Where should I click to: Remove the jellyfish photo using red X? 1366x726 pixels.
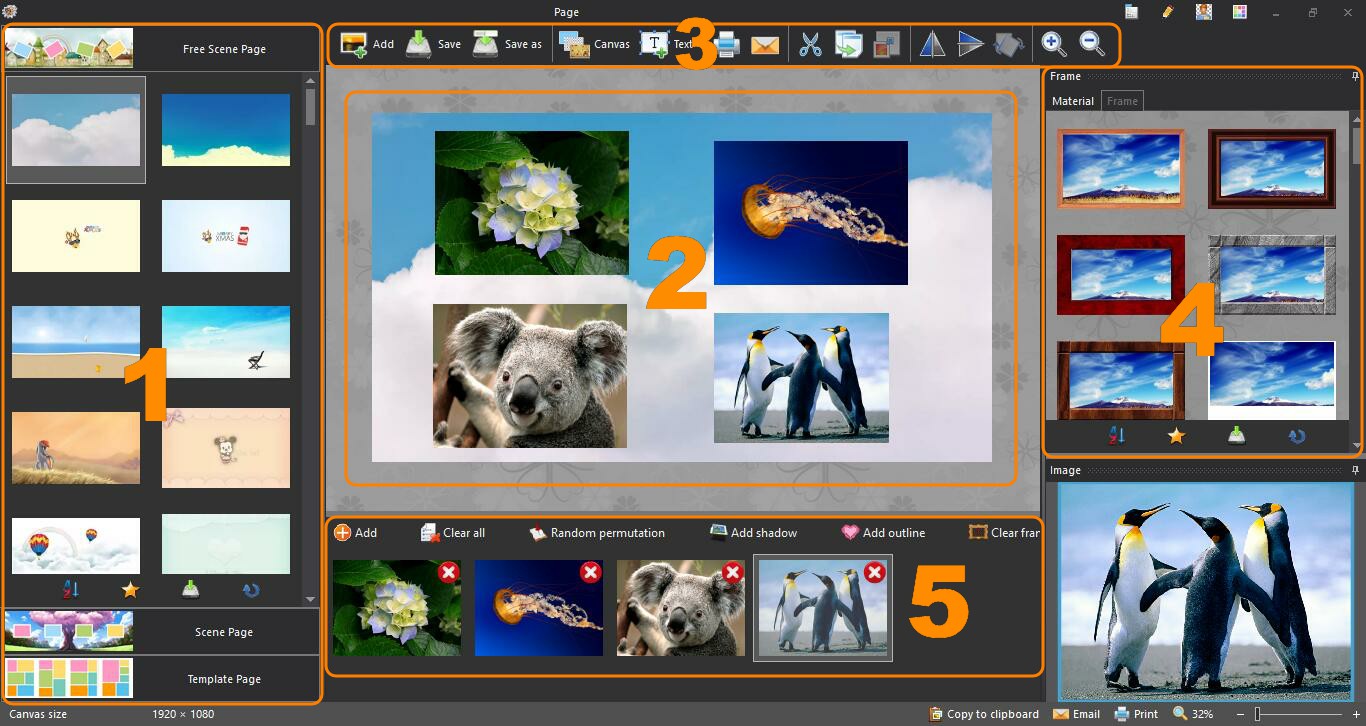591,572
